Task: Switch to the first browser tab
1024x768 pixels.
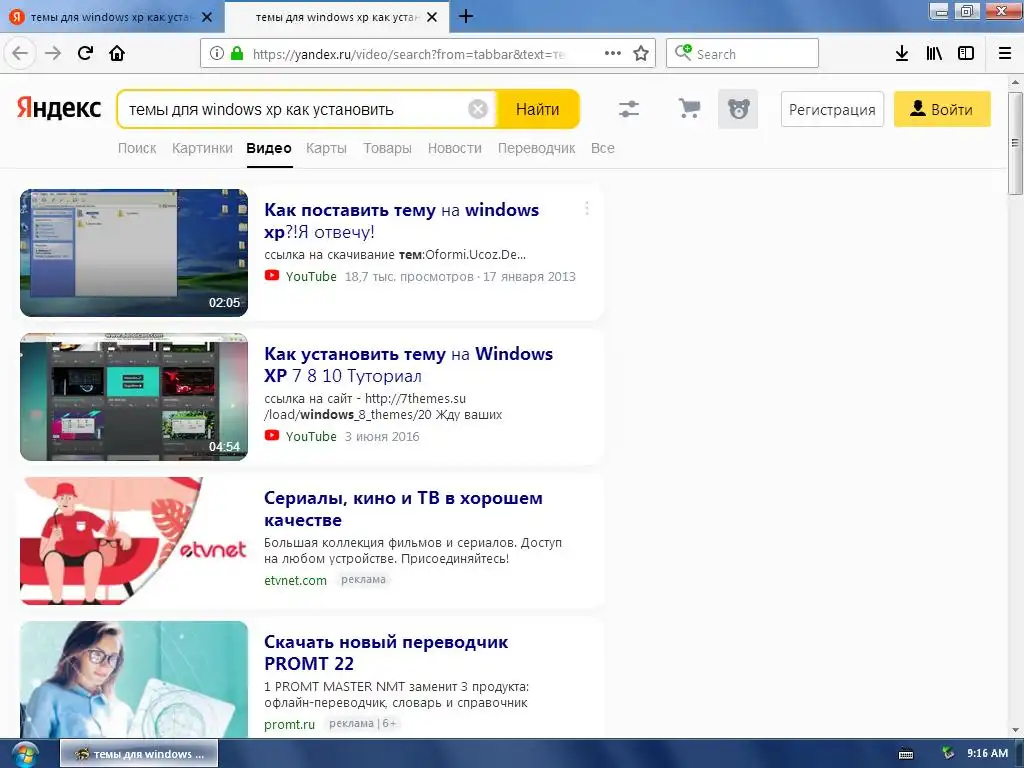Action: pyautogui.click(x=112, y=17)
